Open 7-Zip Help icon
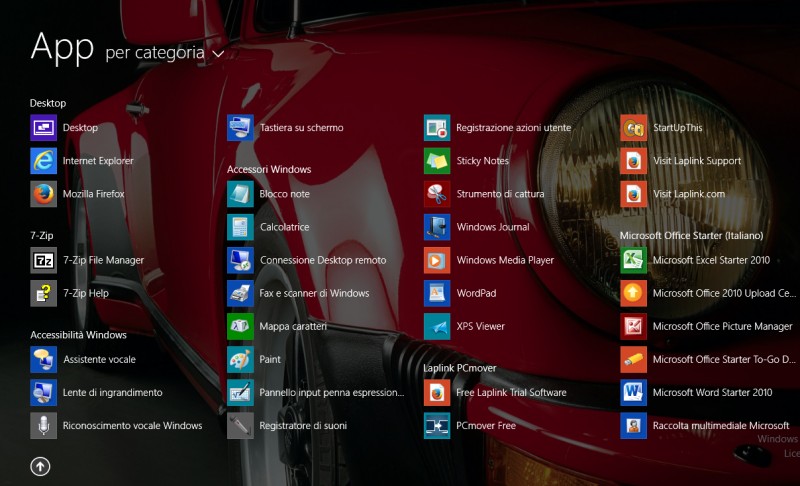The image size is (800, 486). click(43, 293)
